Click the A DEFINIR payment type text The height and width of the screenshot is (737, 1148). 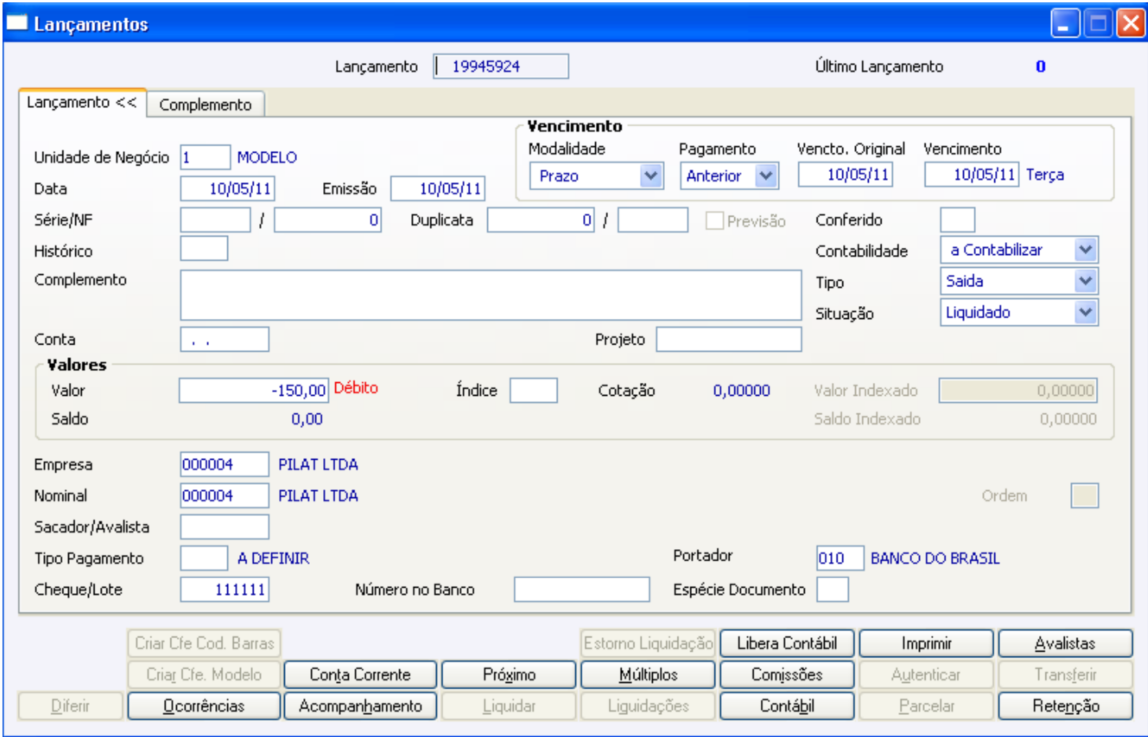click(x=274, y=558)
